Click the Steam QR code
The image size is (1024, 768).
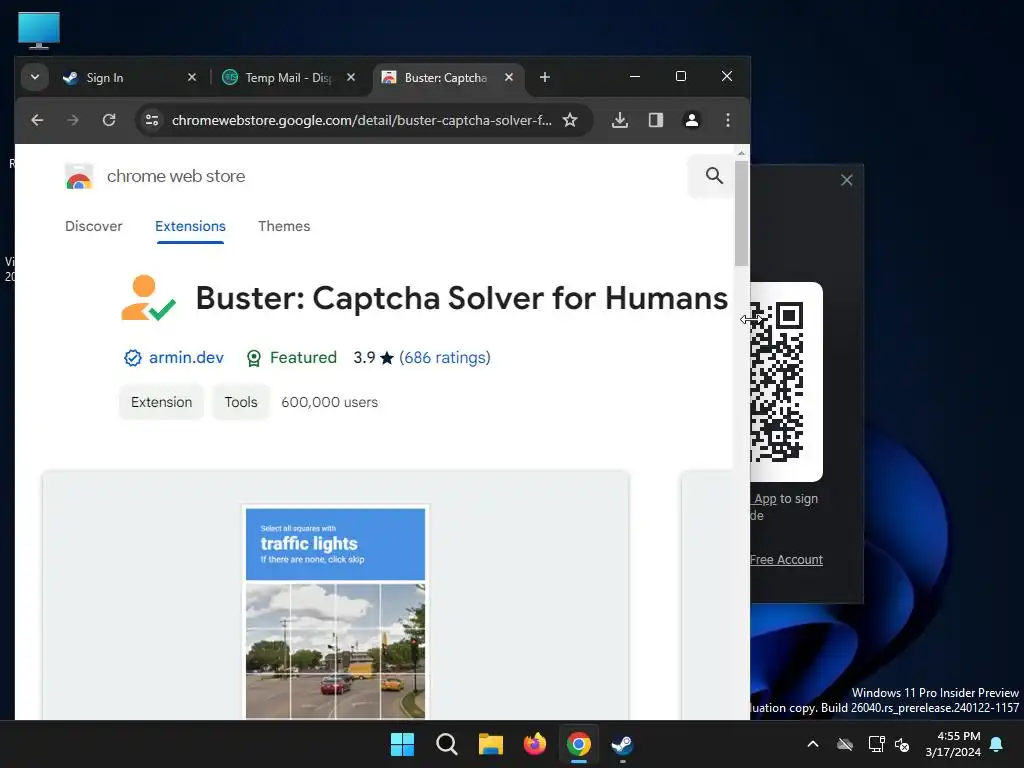(x=777, y=382)
